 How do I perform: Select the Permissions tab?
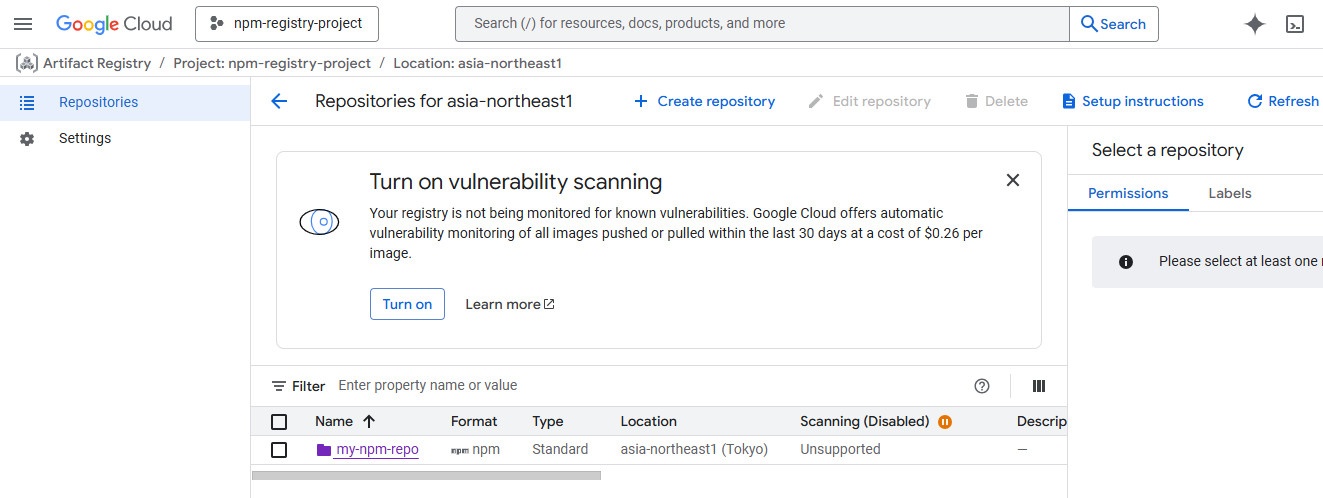[x=1128, y=193]
